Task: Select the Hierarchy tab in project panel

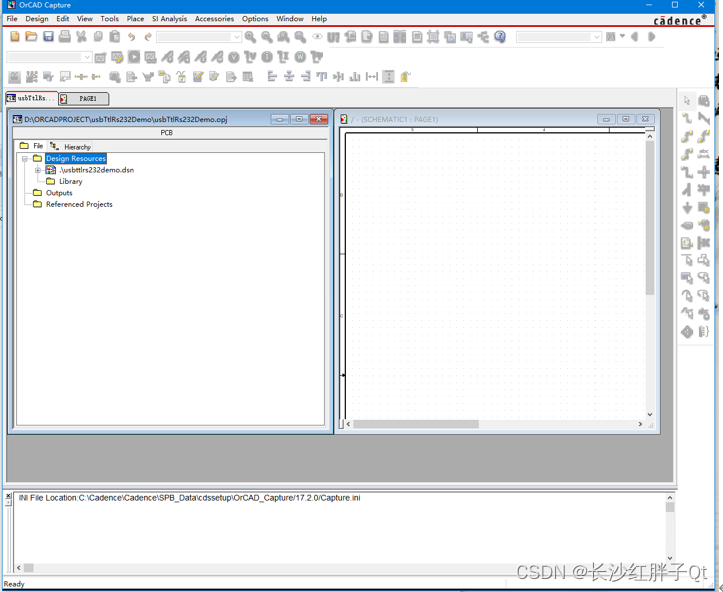Action: click(71, 147)
